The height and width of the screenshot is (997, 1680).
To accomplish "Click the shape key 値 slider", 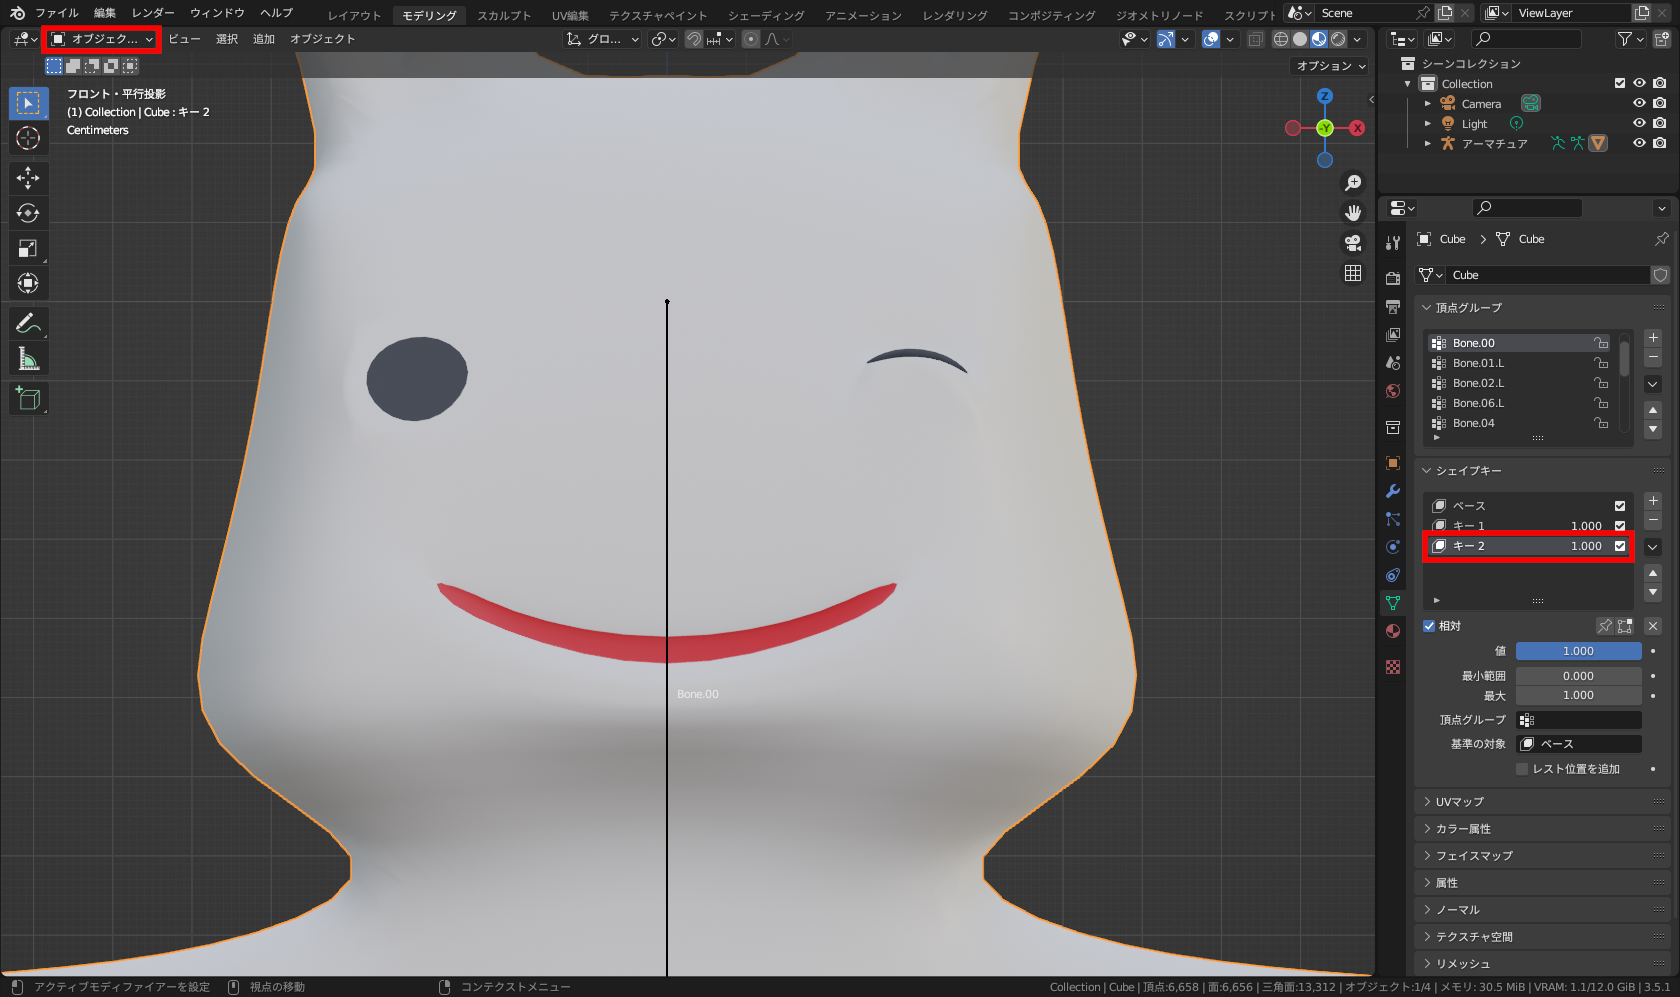I will 1578,651.
